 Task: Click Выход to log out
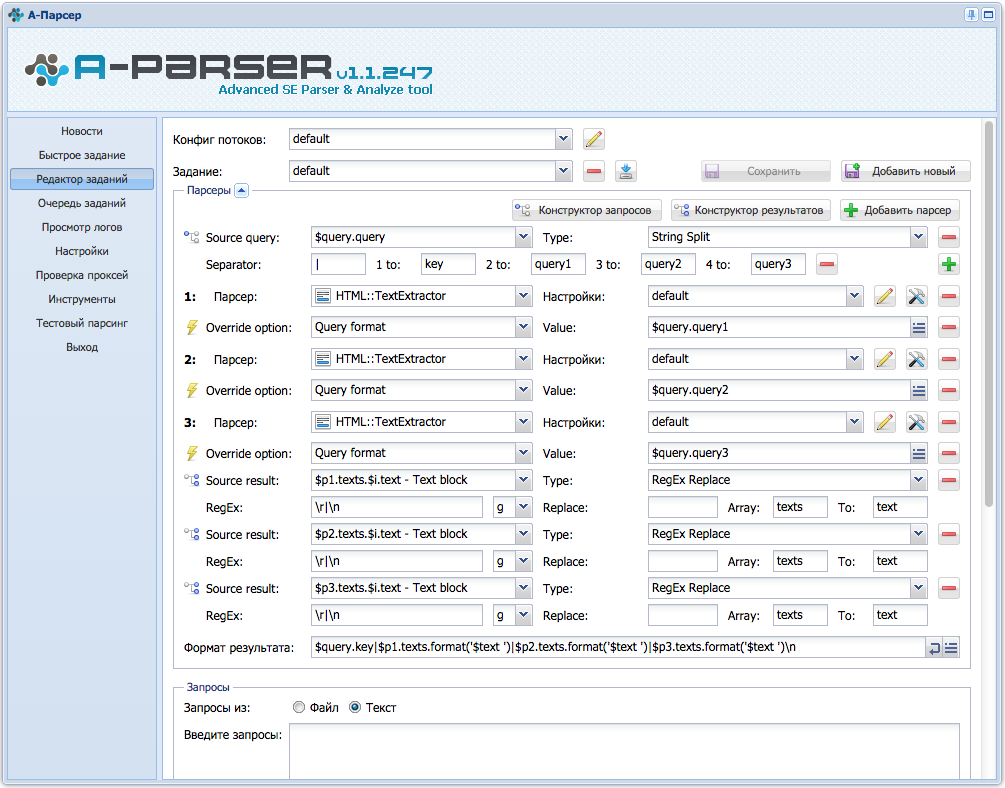tap(82, 348)
